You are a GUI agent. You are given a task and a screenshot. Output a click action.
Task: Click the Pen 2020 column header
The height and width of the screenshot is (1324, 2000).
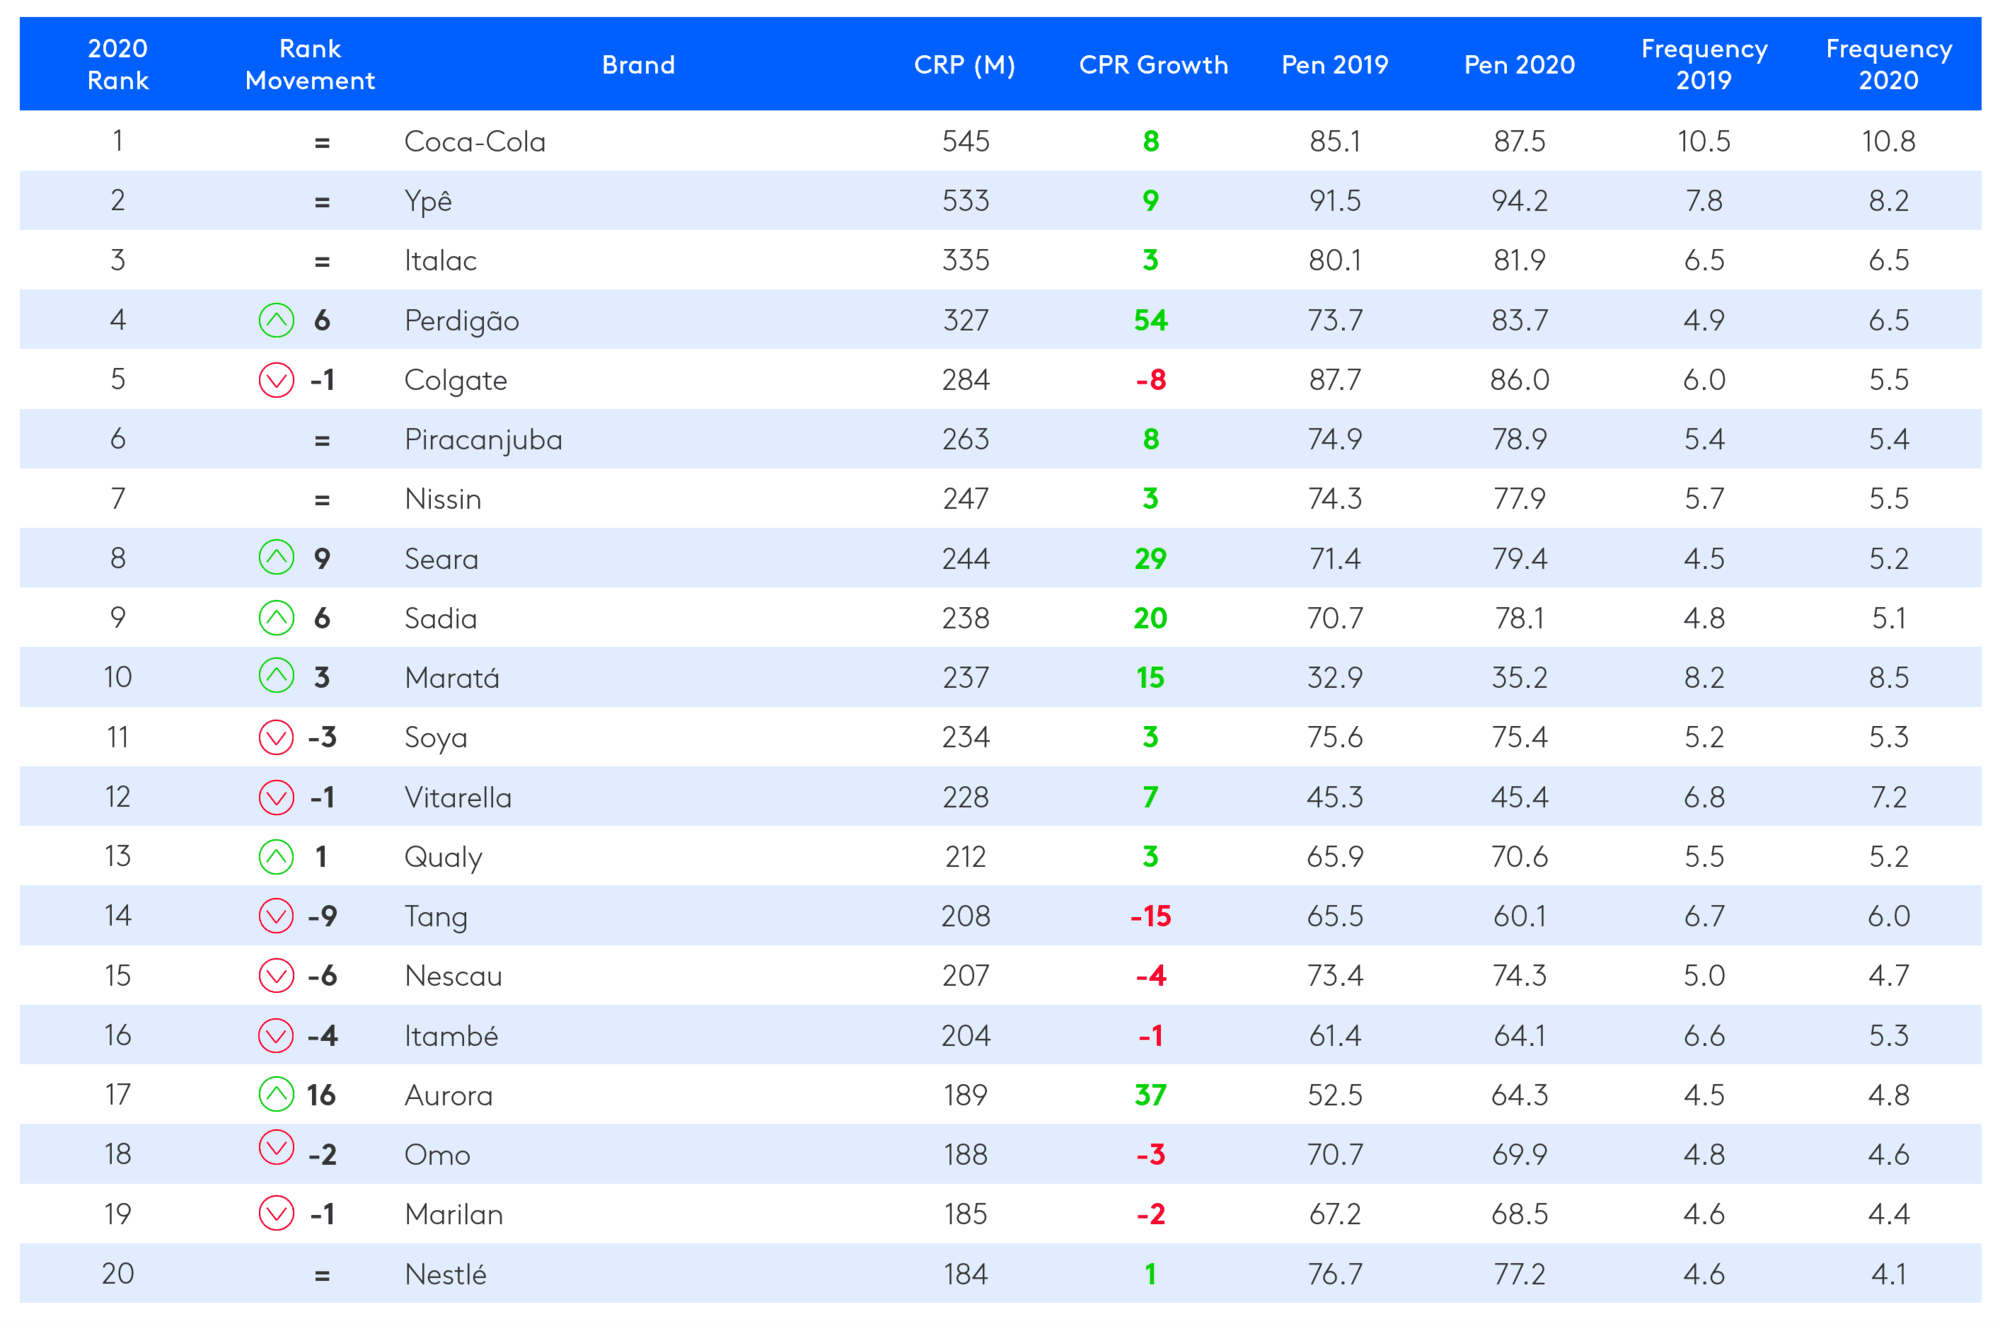pos(1519,65)
